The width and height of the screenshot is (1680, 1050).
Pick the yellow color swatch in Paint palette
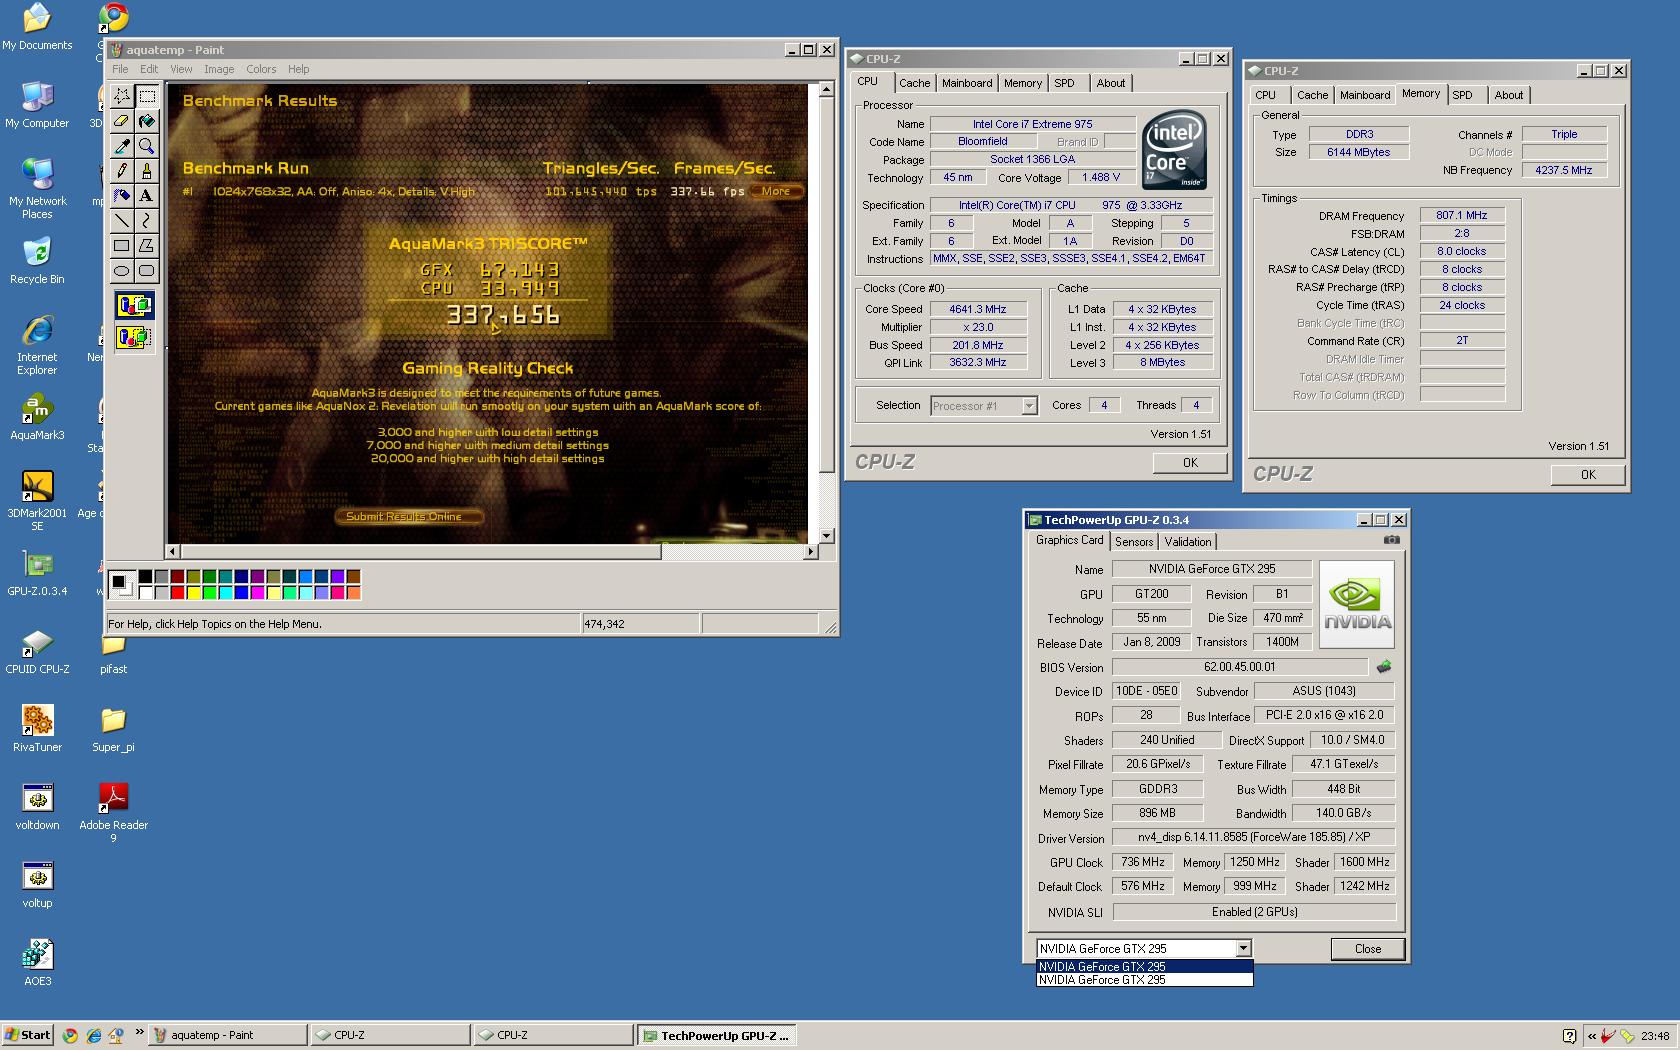click(193, 593)
